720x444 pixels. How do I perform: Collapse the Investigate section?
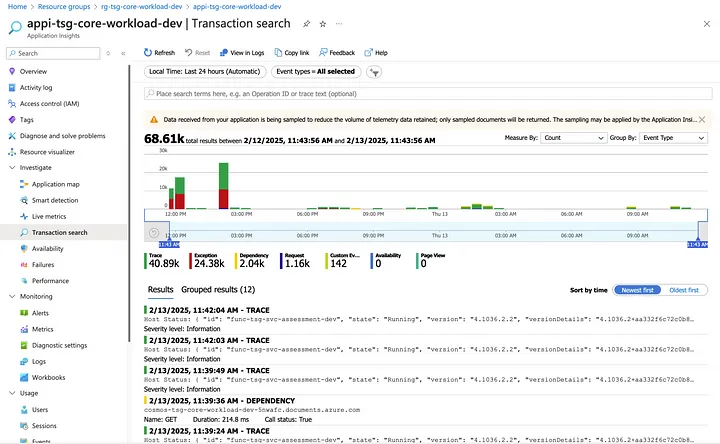coord(12,168)
